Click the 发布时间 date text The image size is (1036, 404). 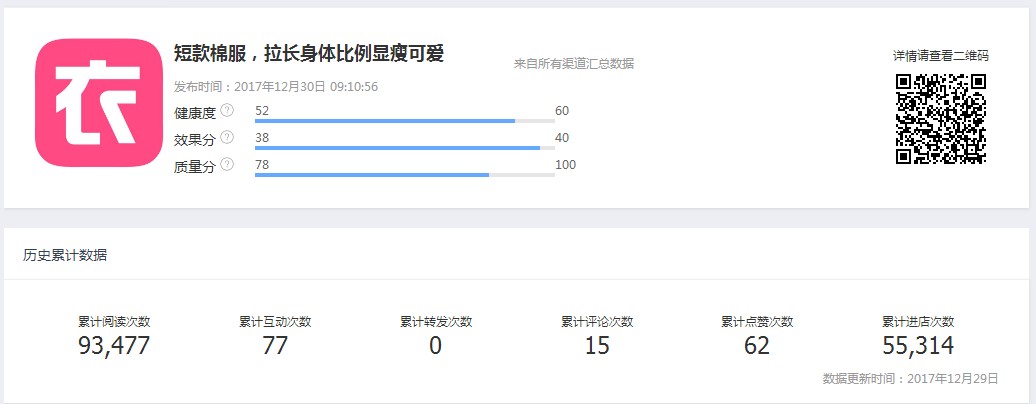tap(276, 87)
